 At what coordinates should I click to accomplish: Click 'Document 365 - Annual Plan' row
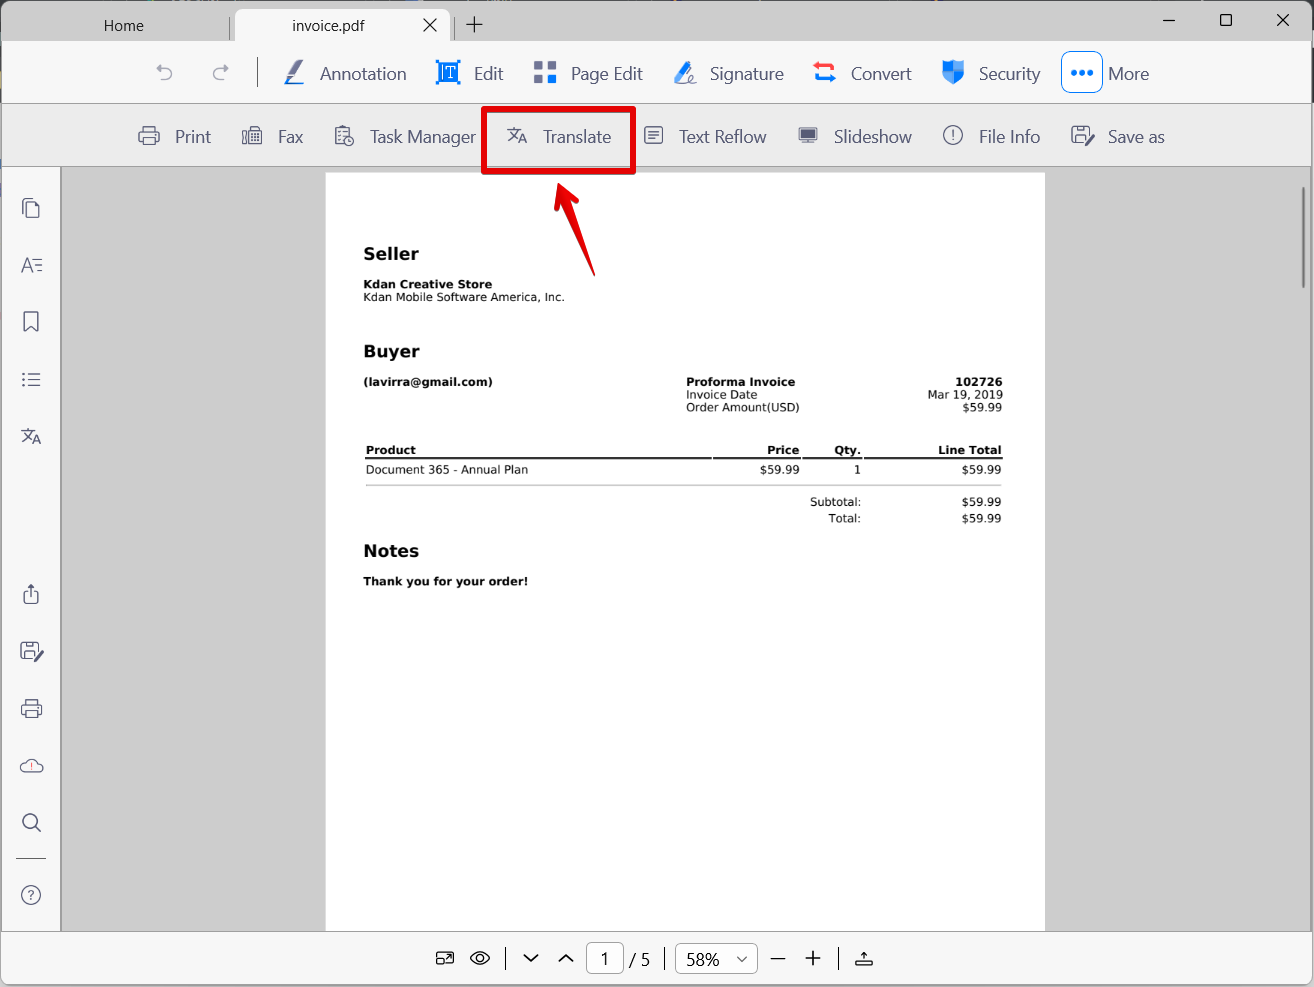click(684, 470)
